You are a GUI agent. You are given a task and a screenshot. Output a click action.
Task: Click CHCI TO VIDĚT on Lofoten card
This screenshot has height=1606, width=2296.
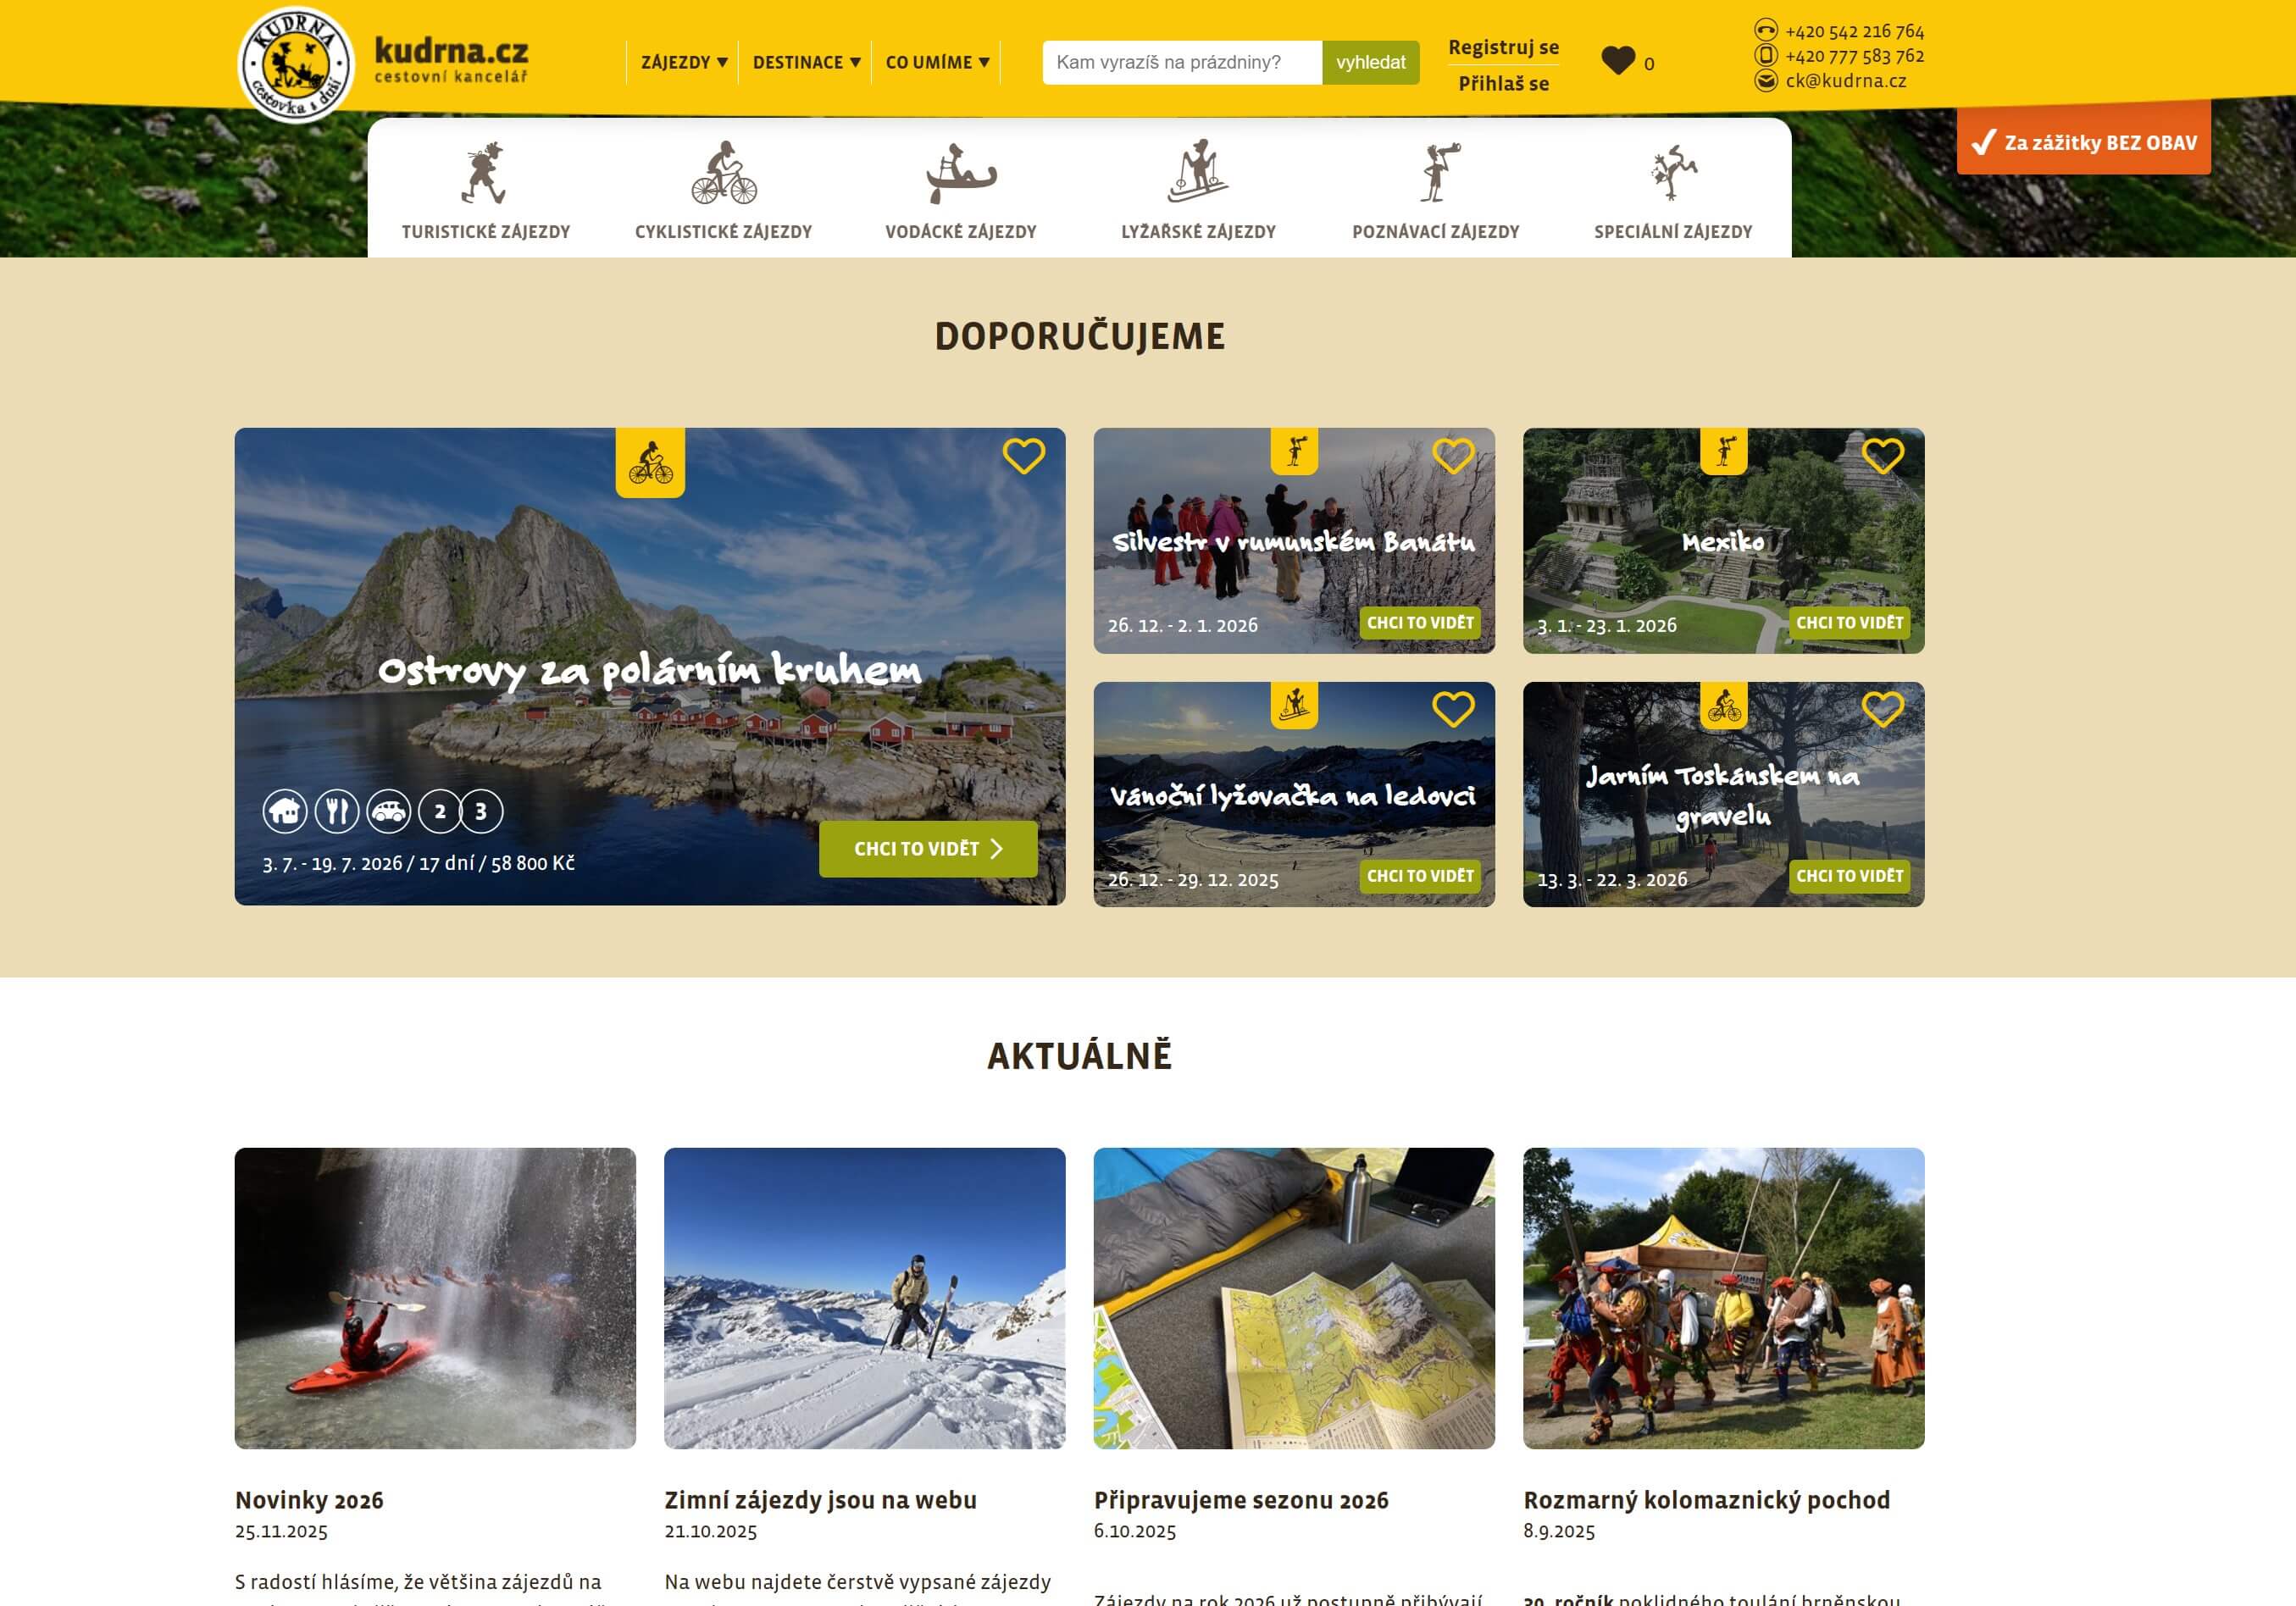click(927, 849)
